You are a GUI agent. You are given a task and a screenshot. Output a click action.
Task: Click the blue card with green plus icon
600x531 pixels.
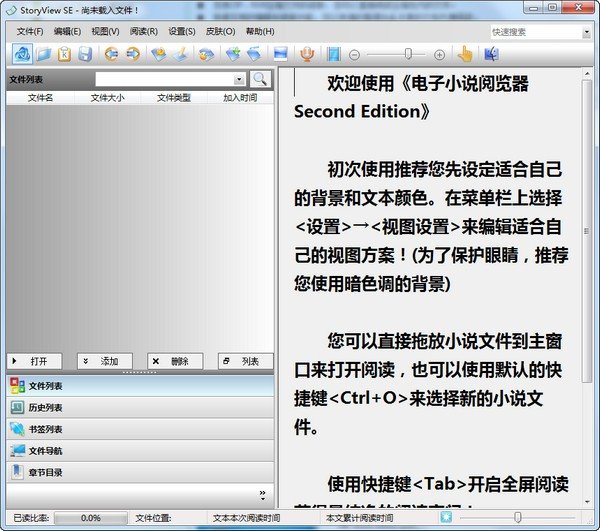(x=233, y=54)
